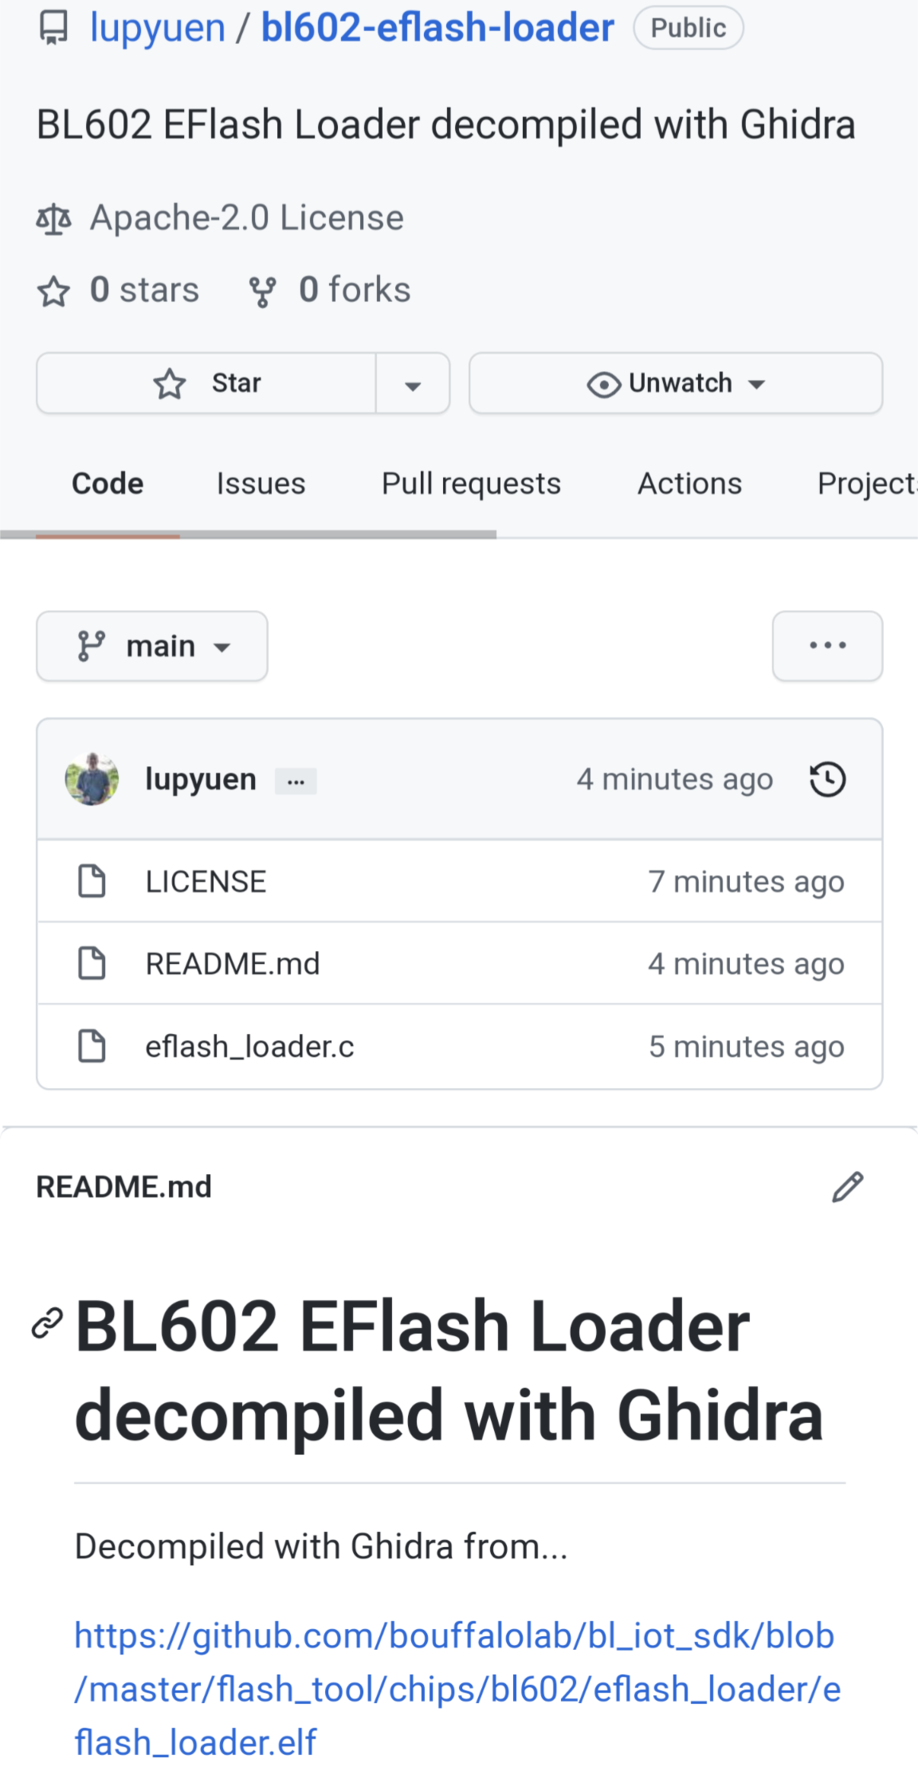Open the bl602-eflash-loader repository link

coord(437,28)
